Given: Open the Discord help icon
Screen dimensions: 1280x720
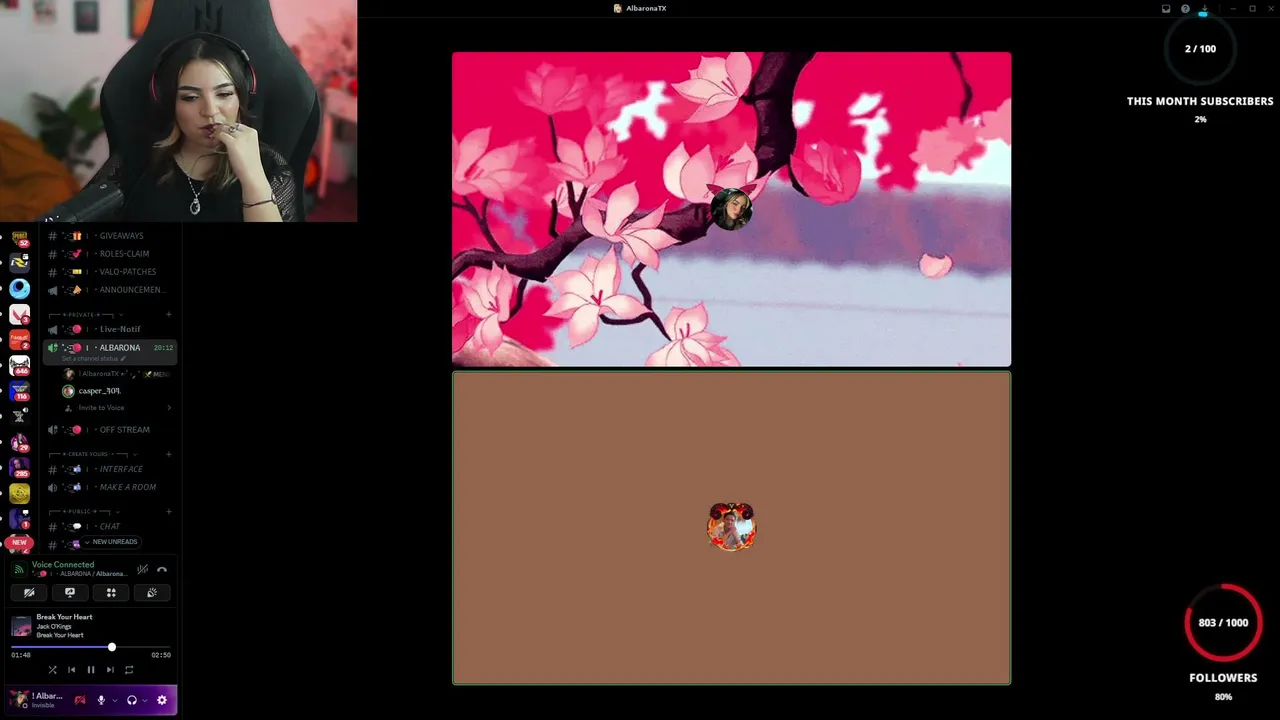Looking at the screenshot, I should [x=1185, y=9].
